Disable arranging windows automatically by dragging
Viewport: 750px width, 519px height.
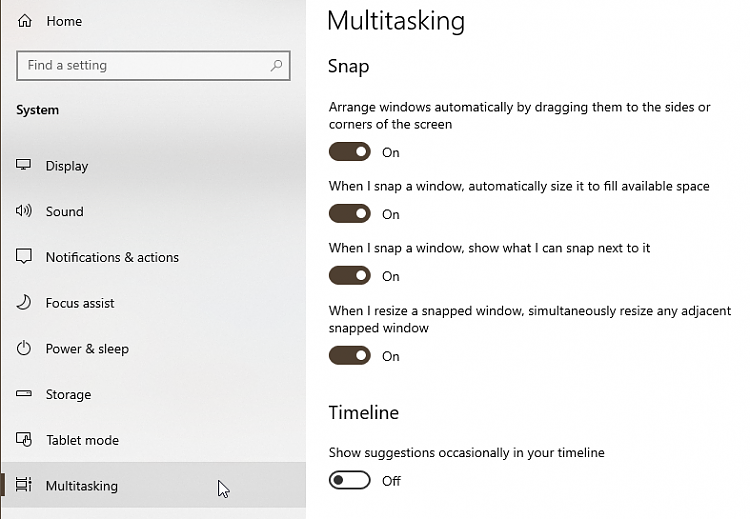350,152
